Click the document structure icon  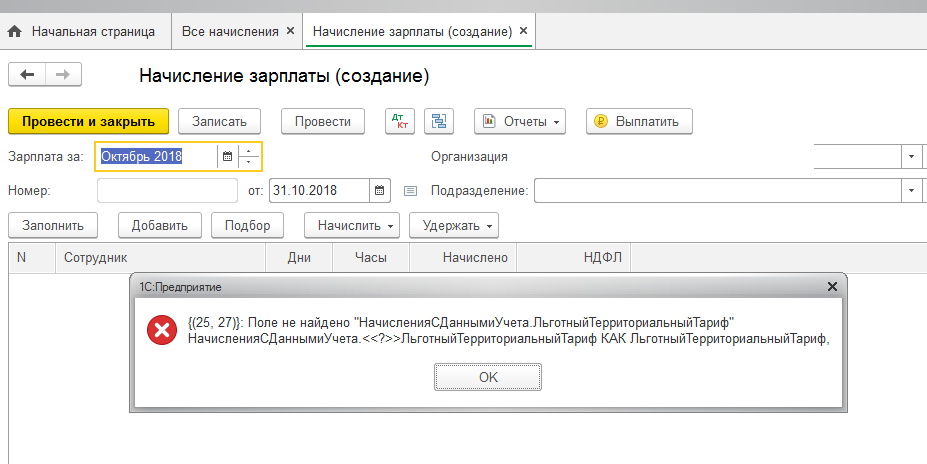coord(438,122)
